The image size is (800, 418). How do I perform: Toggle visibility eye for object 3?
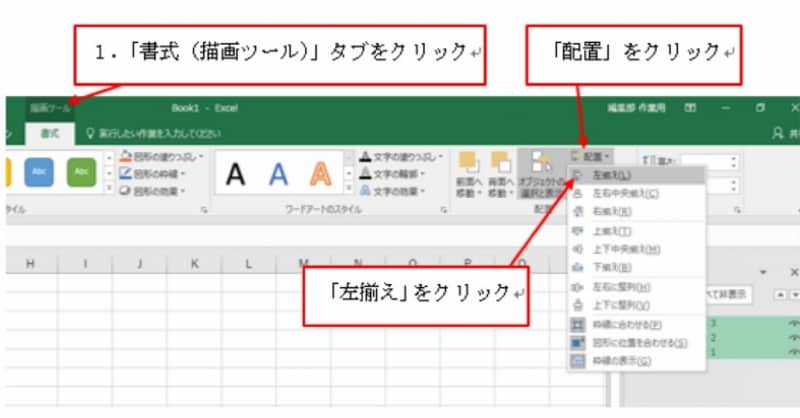(794, 323)
